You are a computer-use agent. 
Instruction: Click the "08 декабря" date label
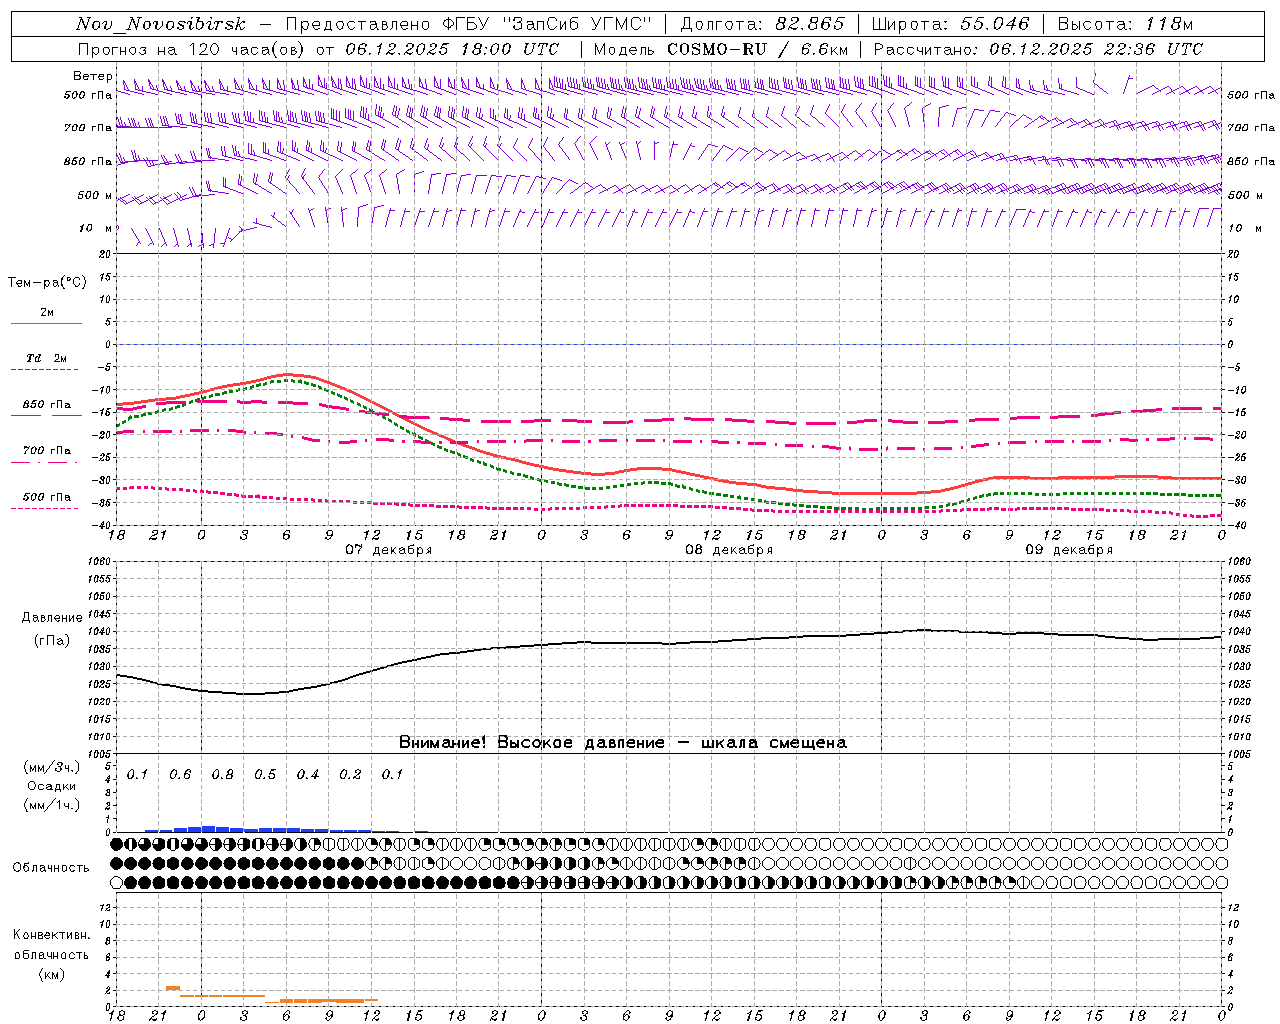click(x=729, y=550)
